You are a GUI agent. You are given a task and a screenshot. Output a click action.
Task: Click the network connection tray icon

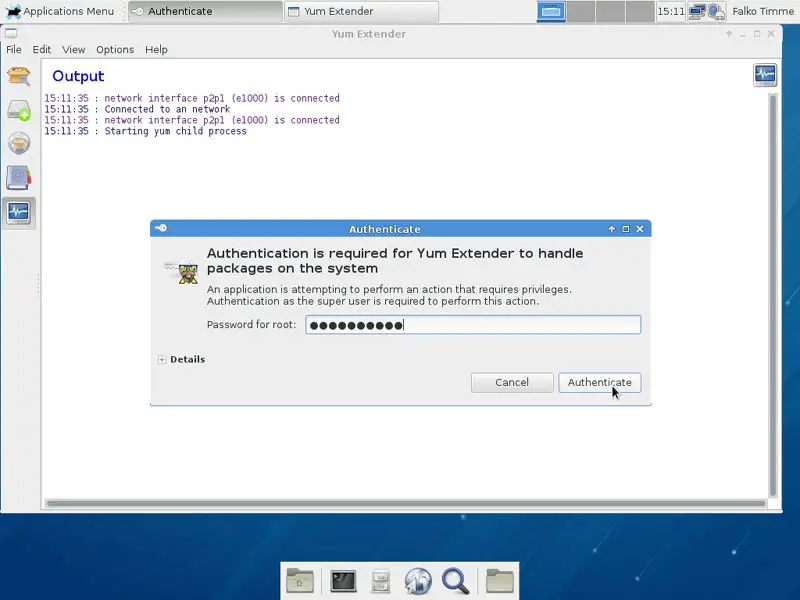coord(697,11)
